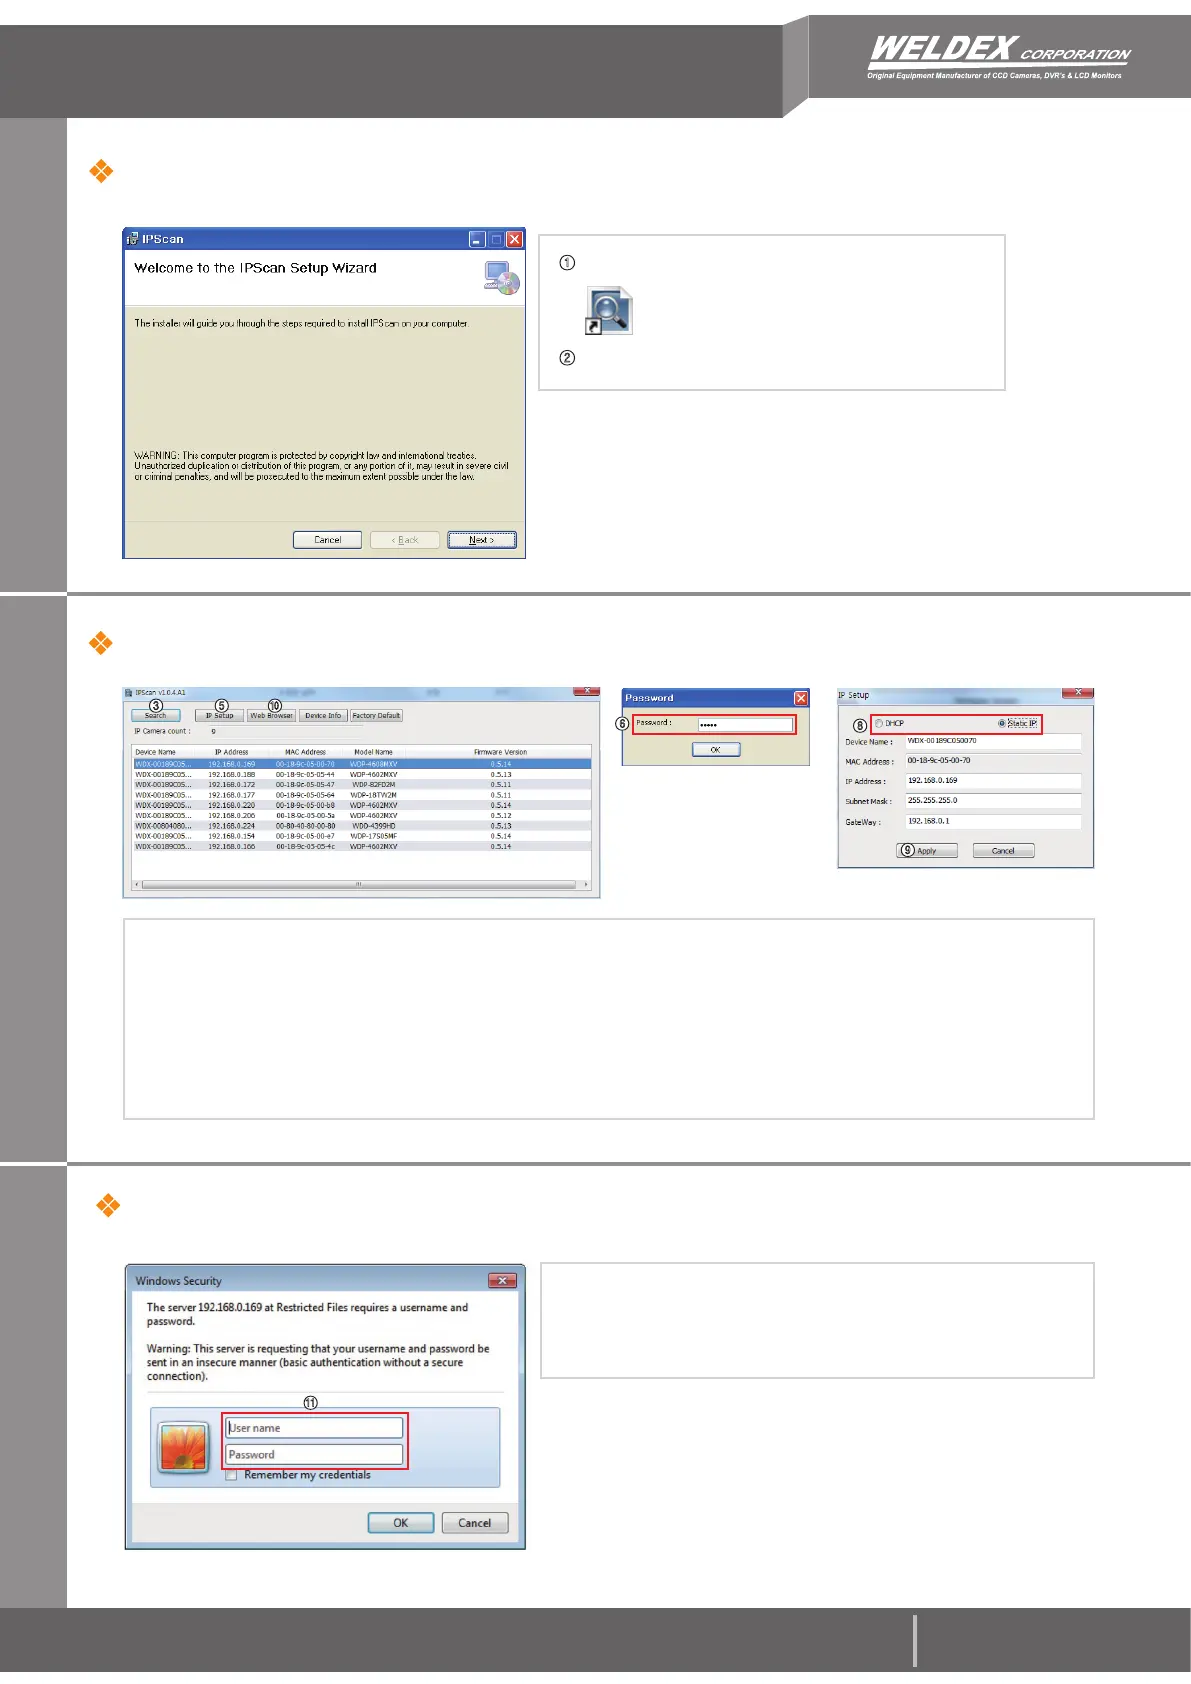The height and width of the screenshot is (1684, 1191).
Task: Click the User name field in Windows Security
Action: coord(314,1428)
